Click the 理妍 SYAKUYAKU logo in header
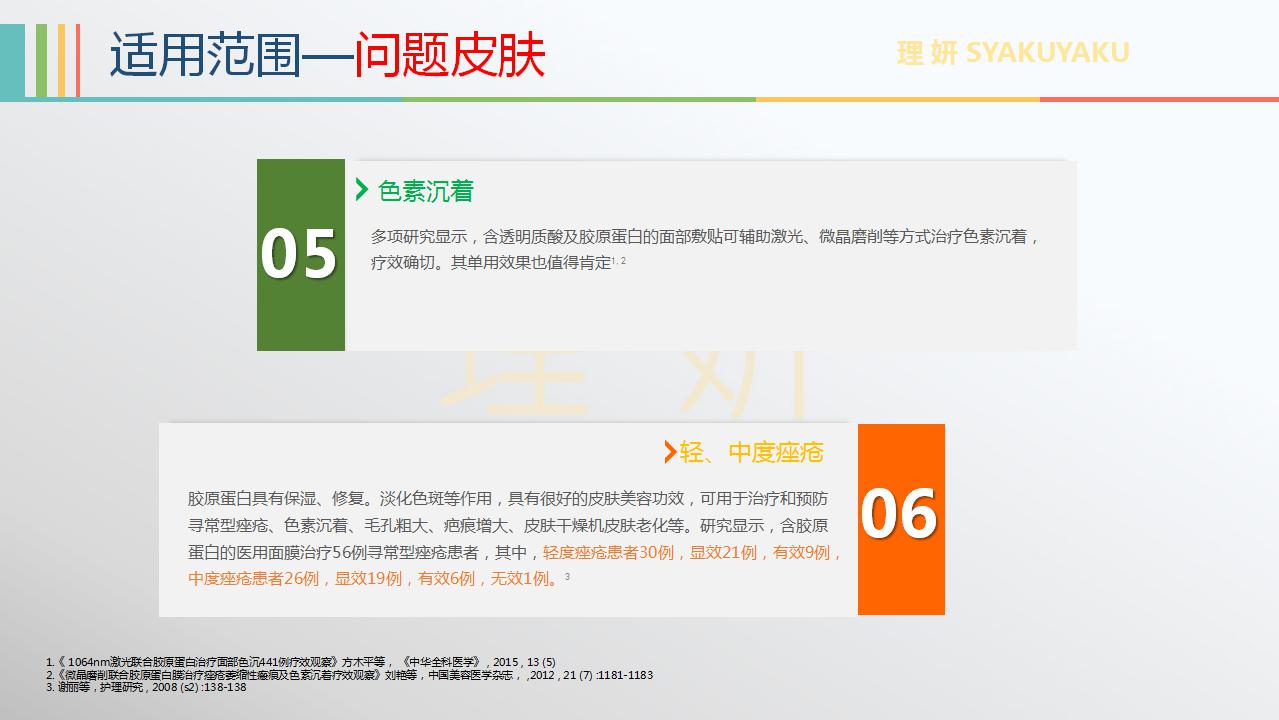The image size is (1279, 720). tap(1013, 53)
